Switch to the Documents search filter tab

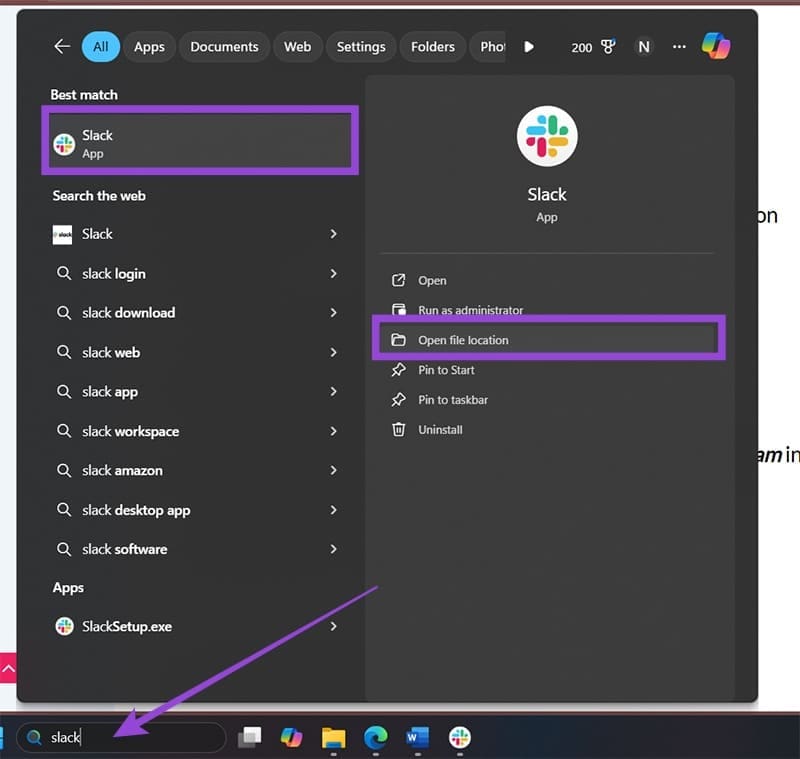coord(224,46)
